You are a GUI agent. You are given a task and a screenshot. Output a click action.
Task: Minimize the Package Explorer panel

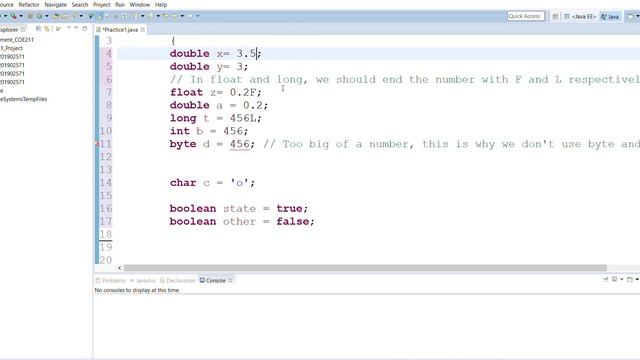(76, 28)
